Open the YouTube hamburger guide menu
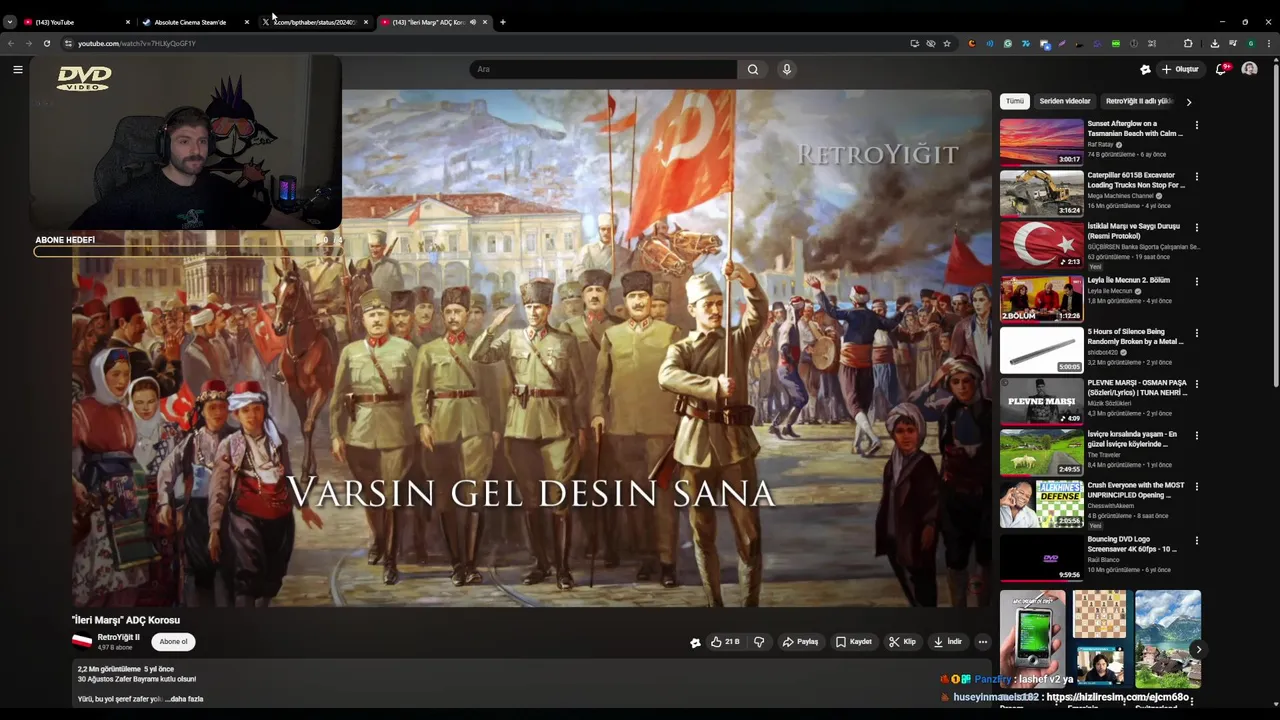Screen dimensions: 1280x720 coord(17,69)
